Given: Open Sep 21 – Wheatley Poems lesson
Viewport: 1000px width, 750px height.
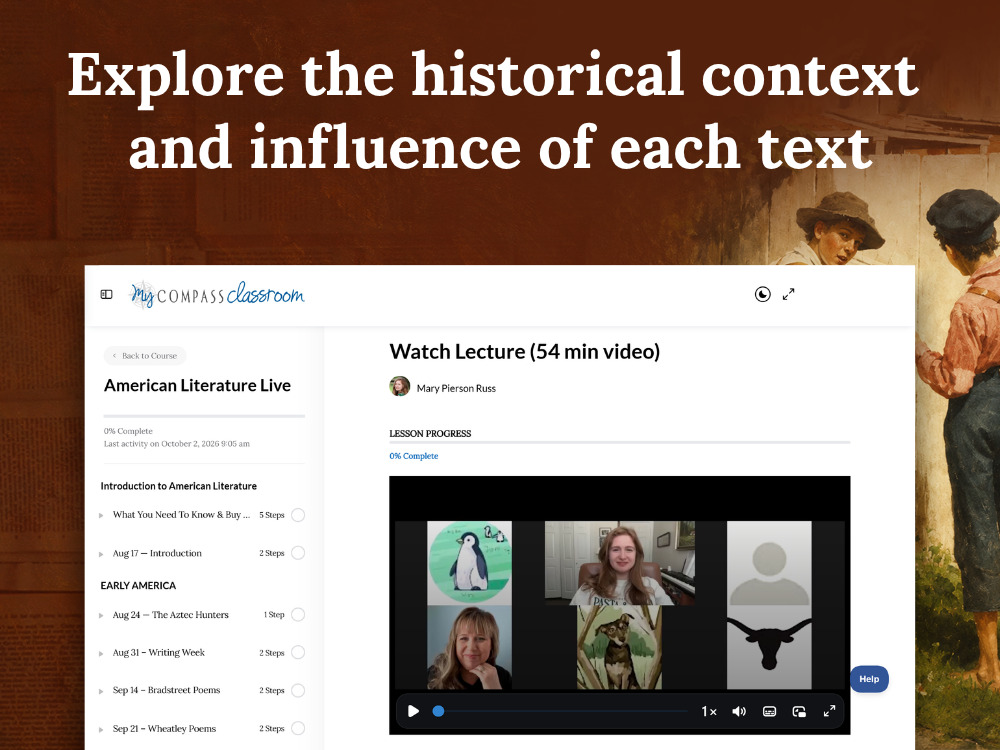Looking at the screenshot, I should click(165, 728).
